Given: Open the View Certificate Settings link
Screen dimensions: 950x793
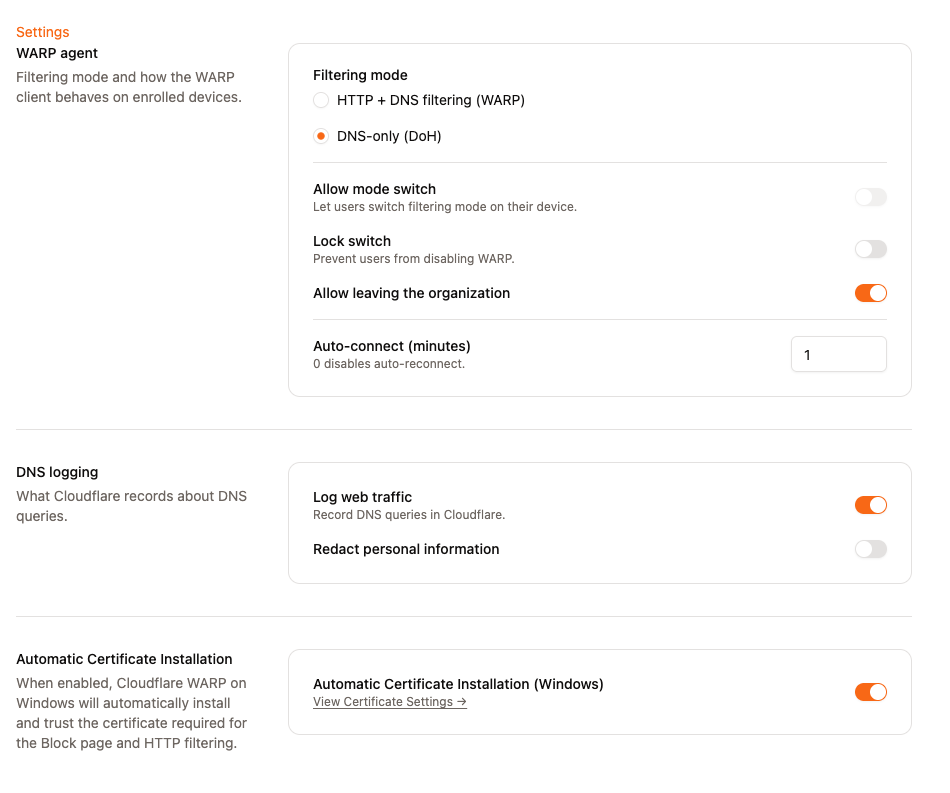Looking at the screenshot, I should pyautogui.click(x=390, y=702).
